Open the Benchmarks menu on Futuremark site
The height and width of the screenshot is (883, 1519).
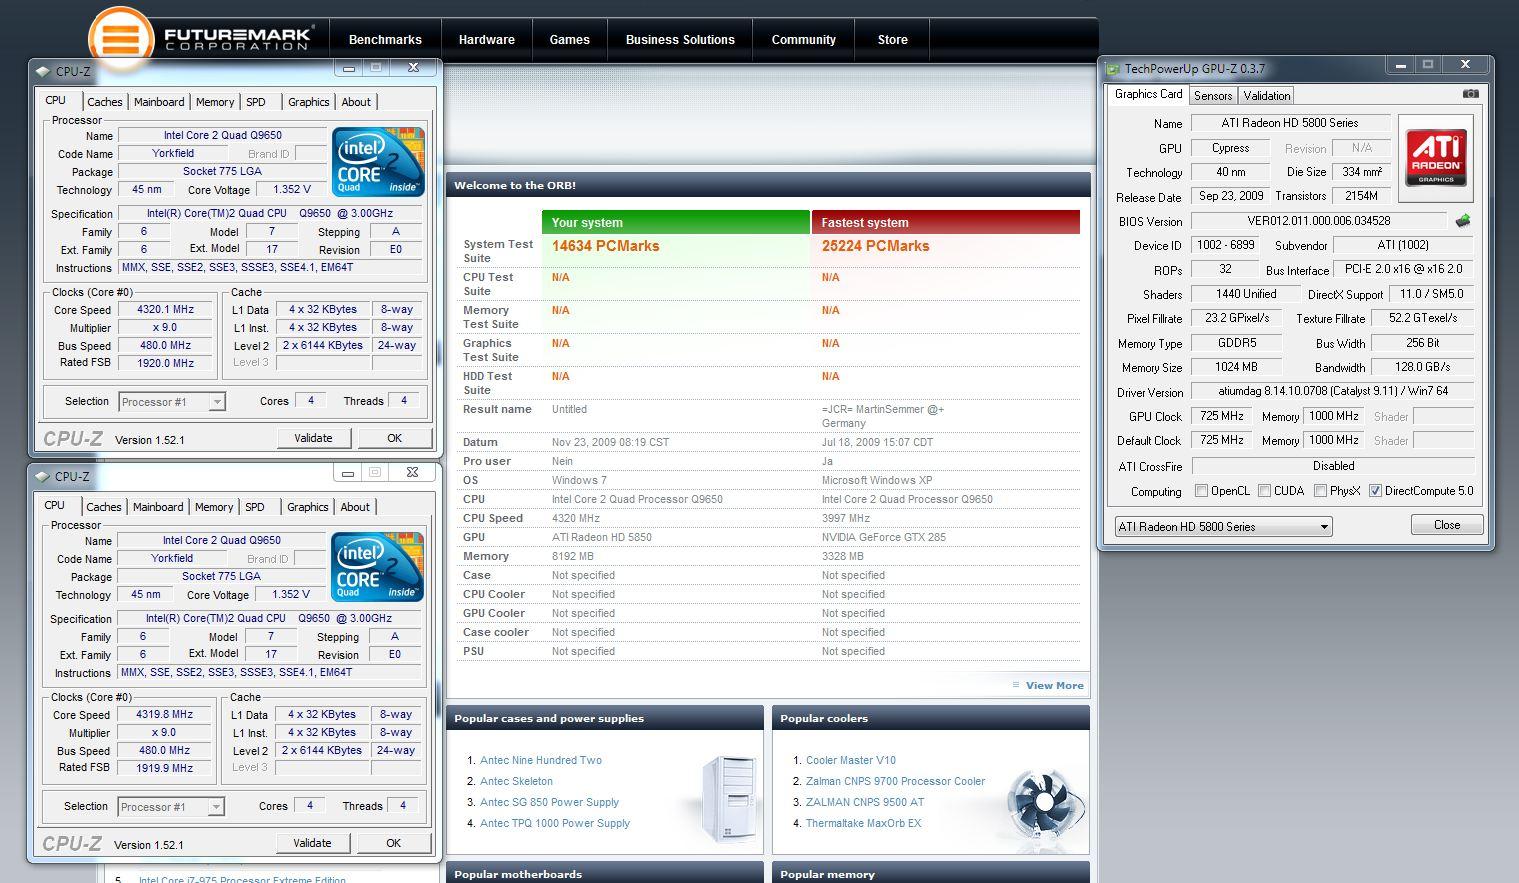coord(385,40)
